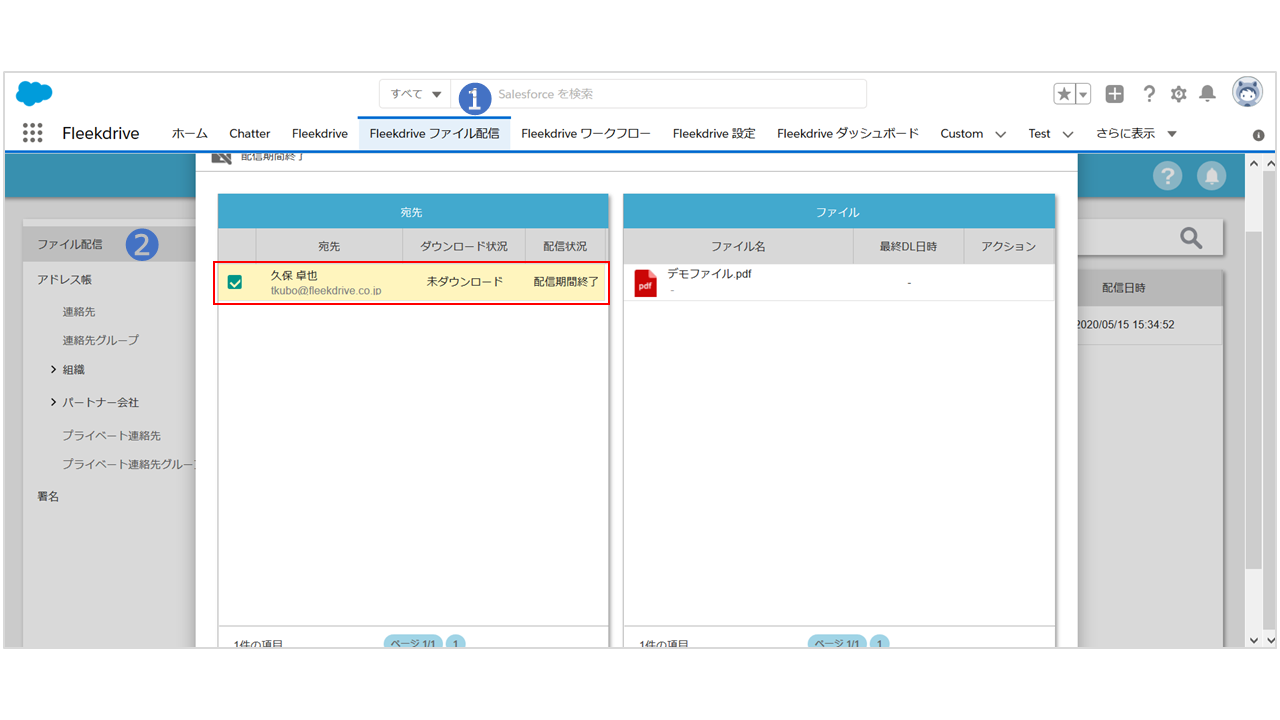This screenshot has width=1280, height=720.
Task: Expand the パートナー会社 tree node
Action: 53,402
